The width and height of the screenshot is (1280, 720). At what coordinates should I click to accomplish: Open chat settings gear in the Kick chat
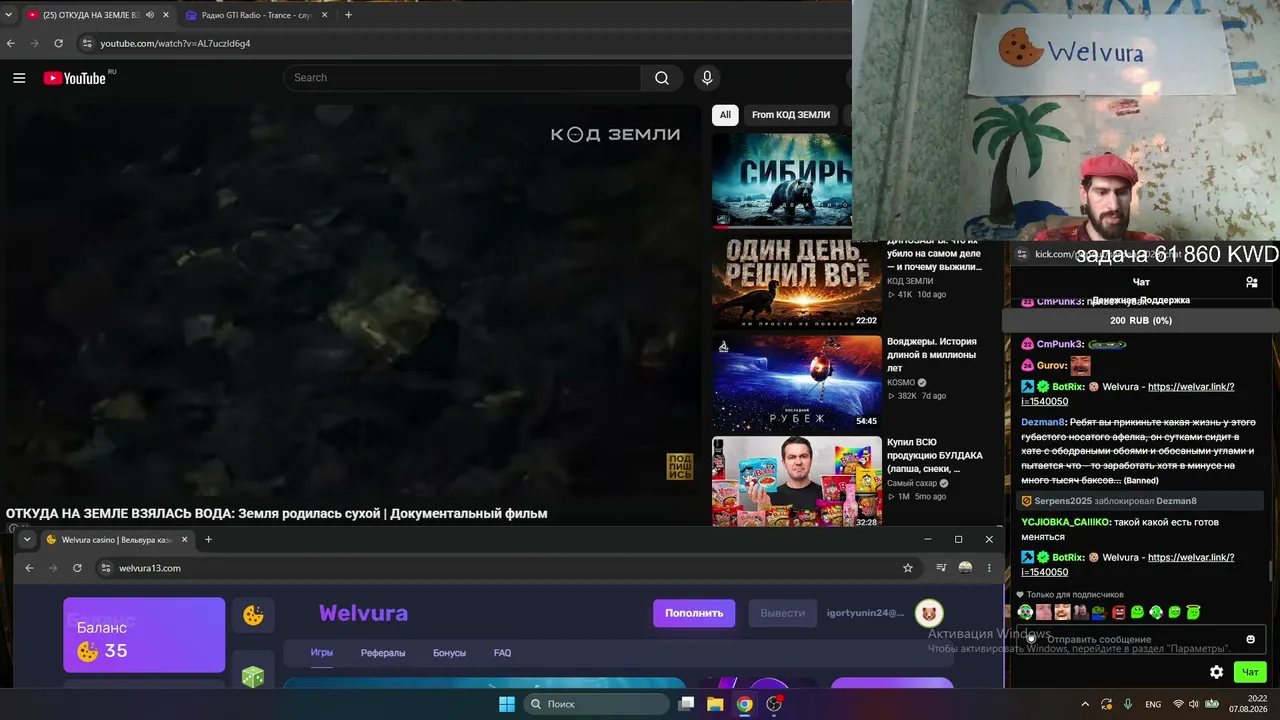point(1216,672)
